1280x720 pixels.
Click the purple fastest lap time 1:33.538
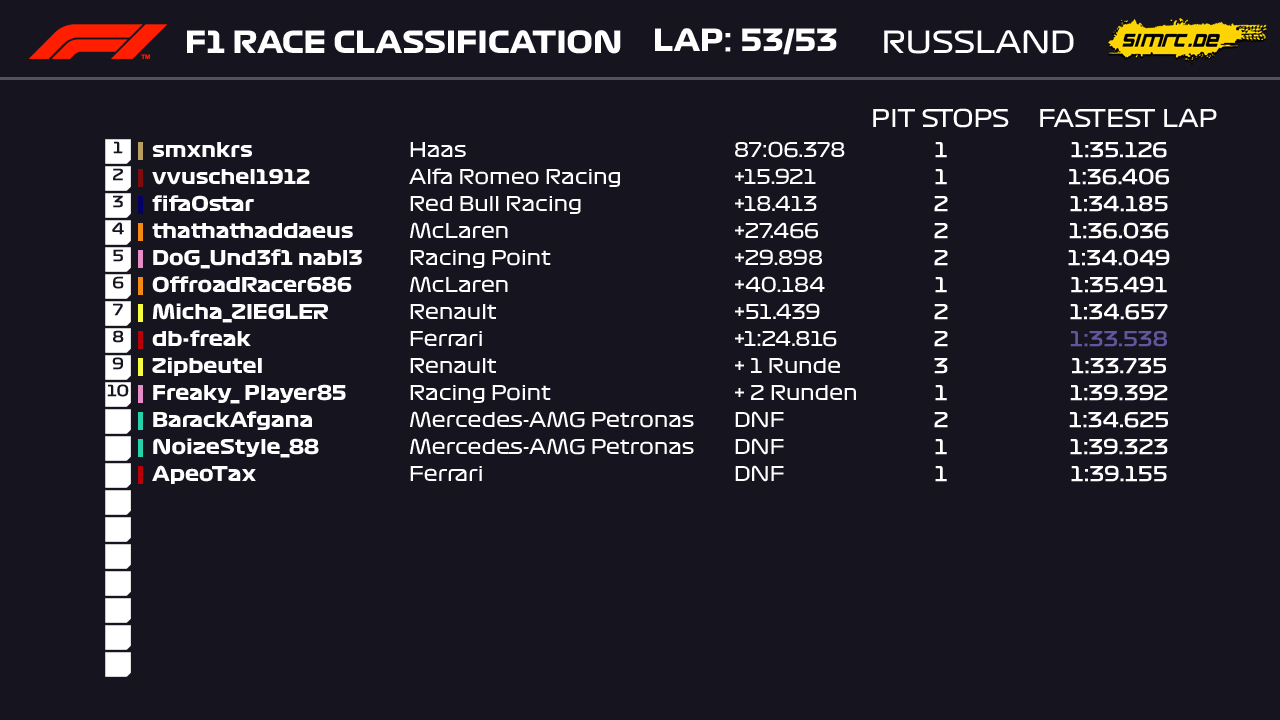[x=1118, y=339]
